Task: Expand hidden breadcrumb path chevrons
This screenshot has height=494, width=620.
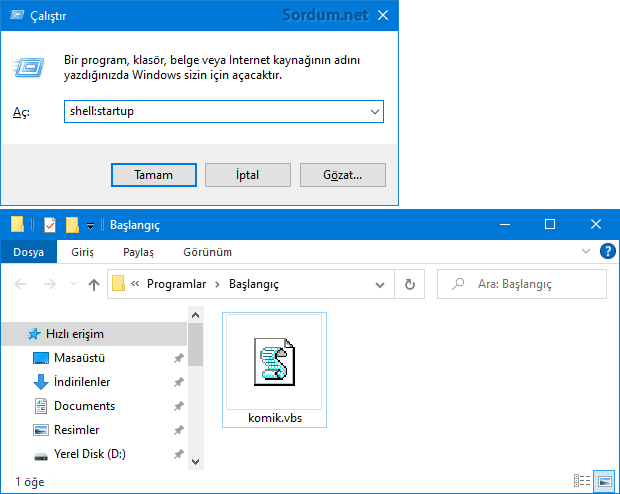Action: pyautogui.click(x=135, y=284)
